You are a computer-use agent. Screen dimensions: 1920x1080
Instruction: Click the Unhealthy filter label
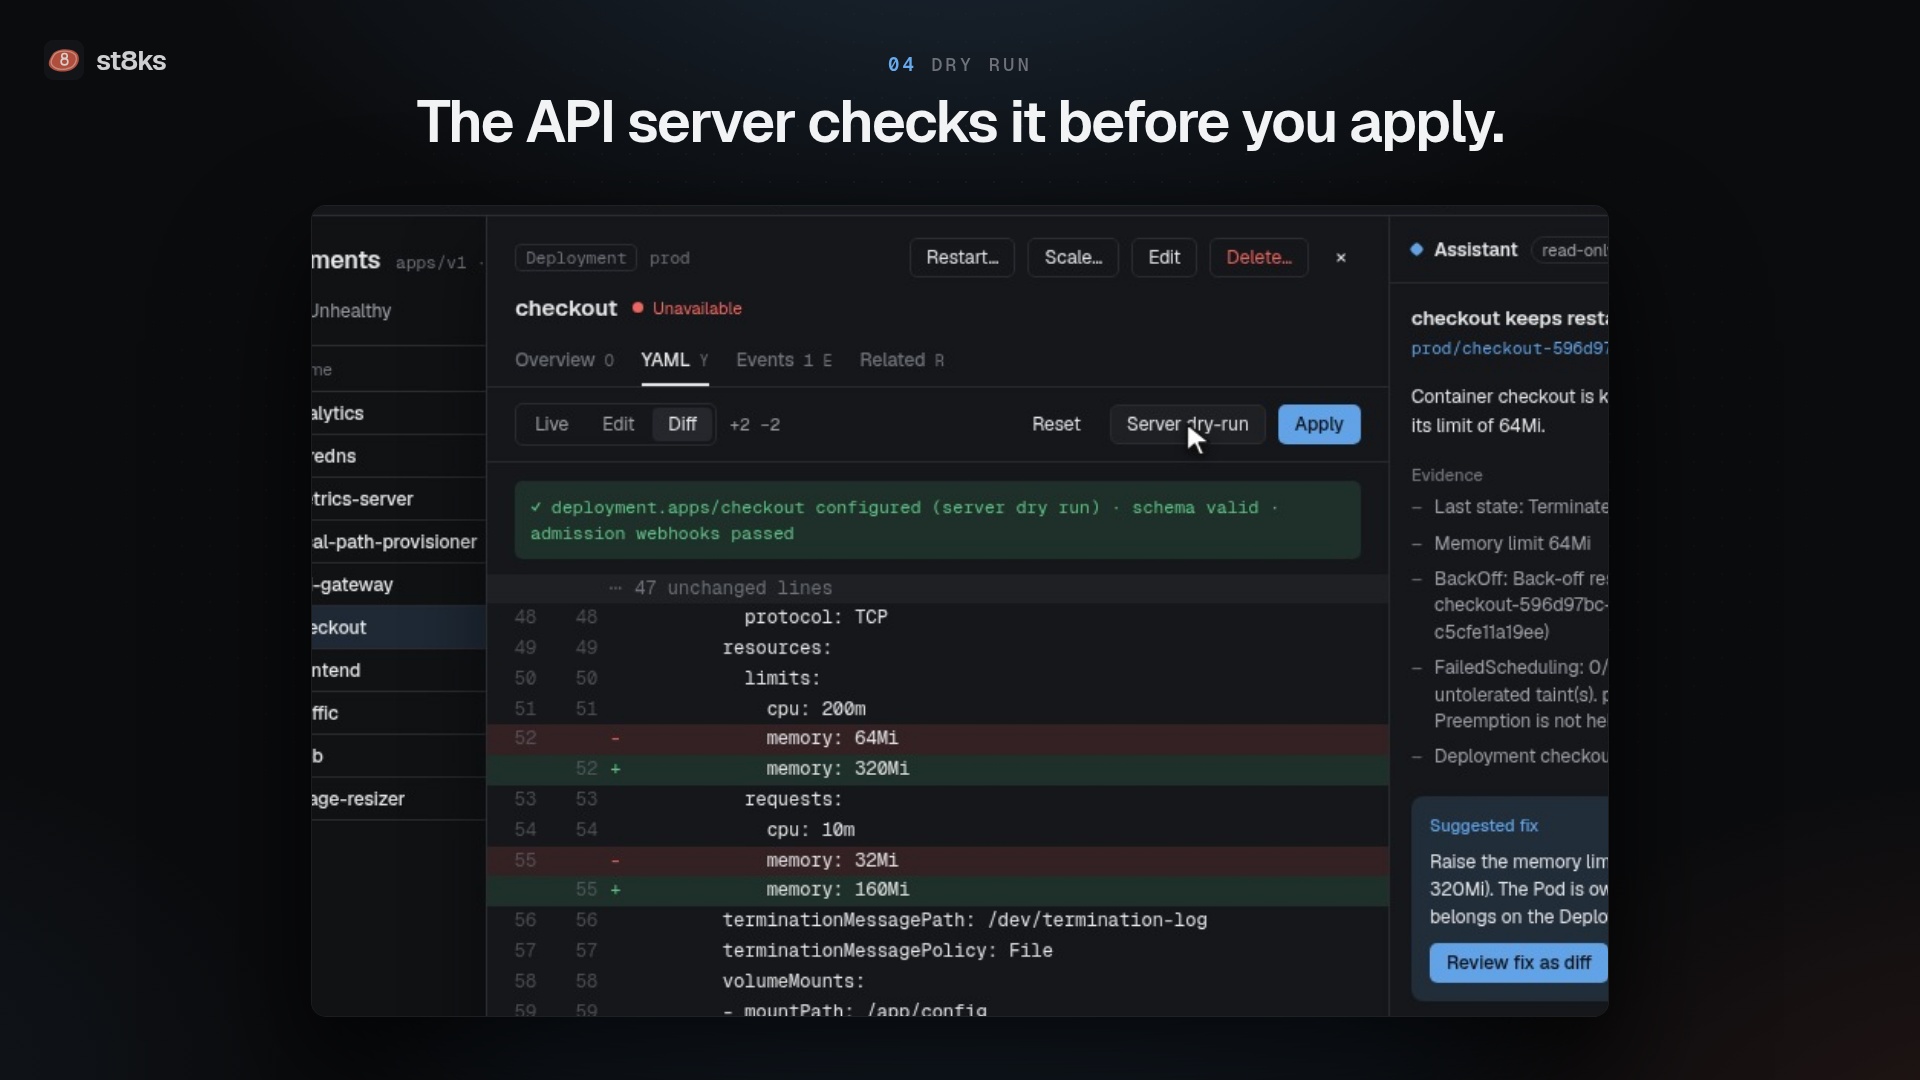coord(351,311)
